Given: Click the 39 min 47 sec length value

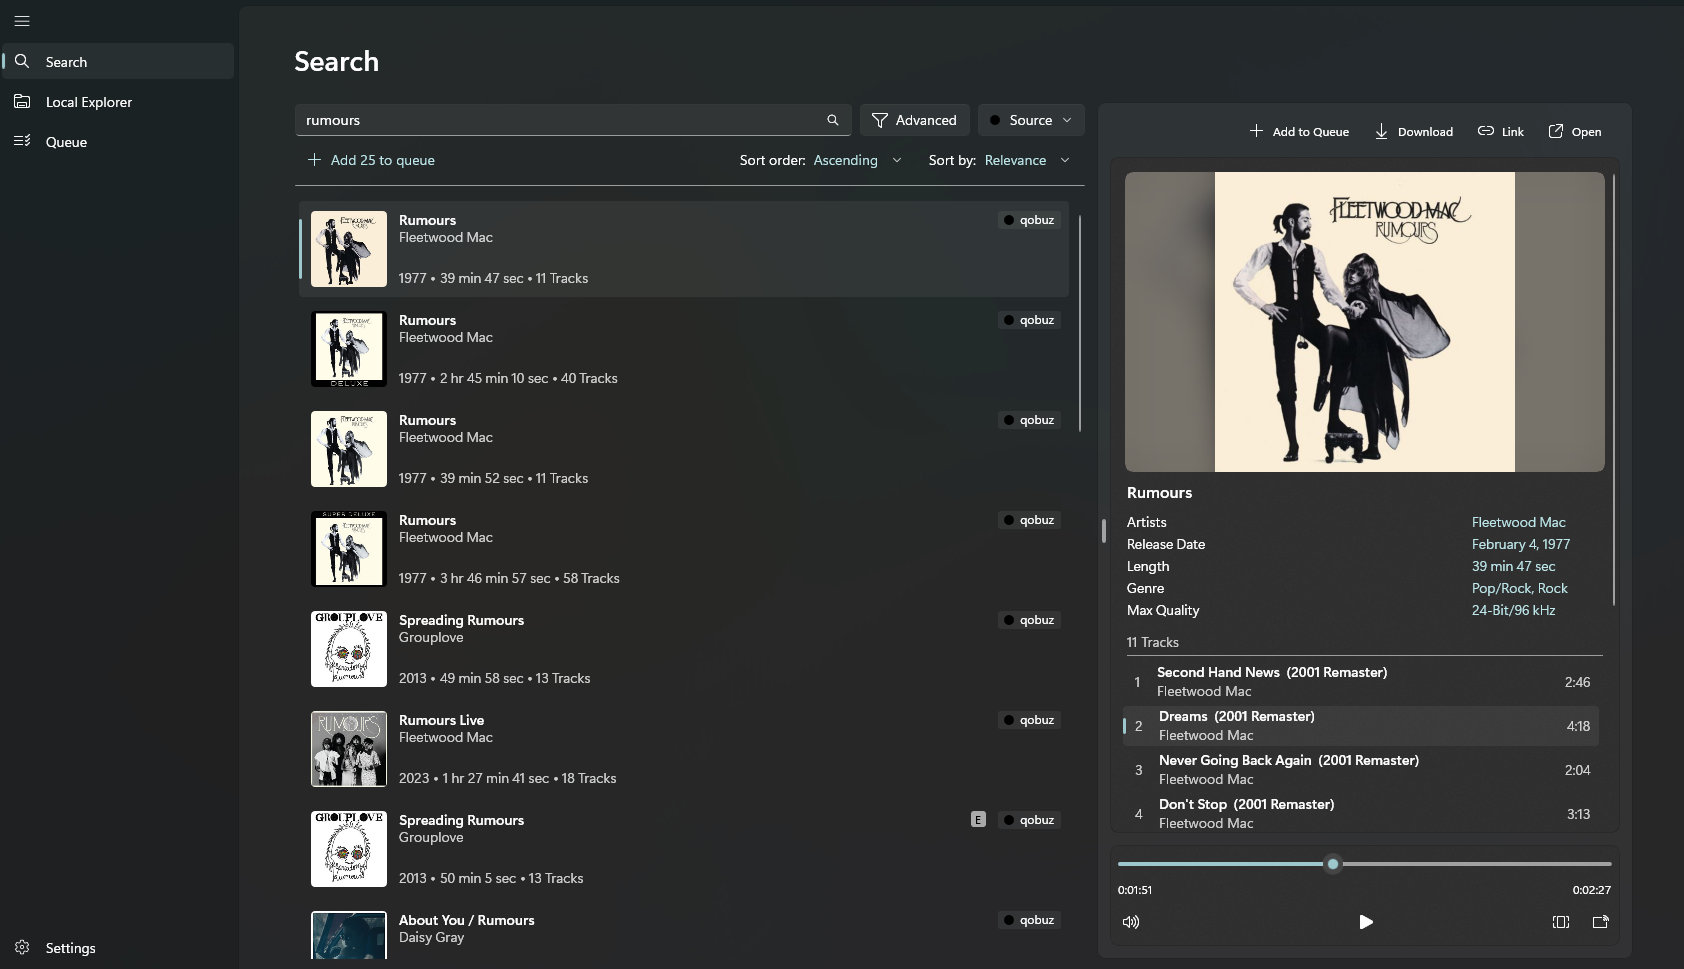Looking at the screenshot, I should click(x=1513, y=566).
